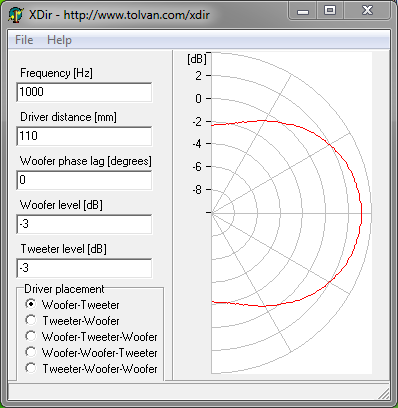Minimize the XDir window
398x408 pixels.
[x=303, y=12]
